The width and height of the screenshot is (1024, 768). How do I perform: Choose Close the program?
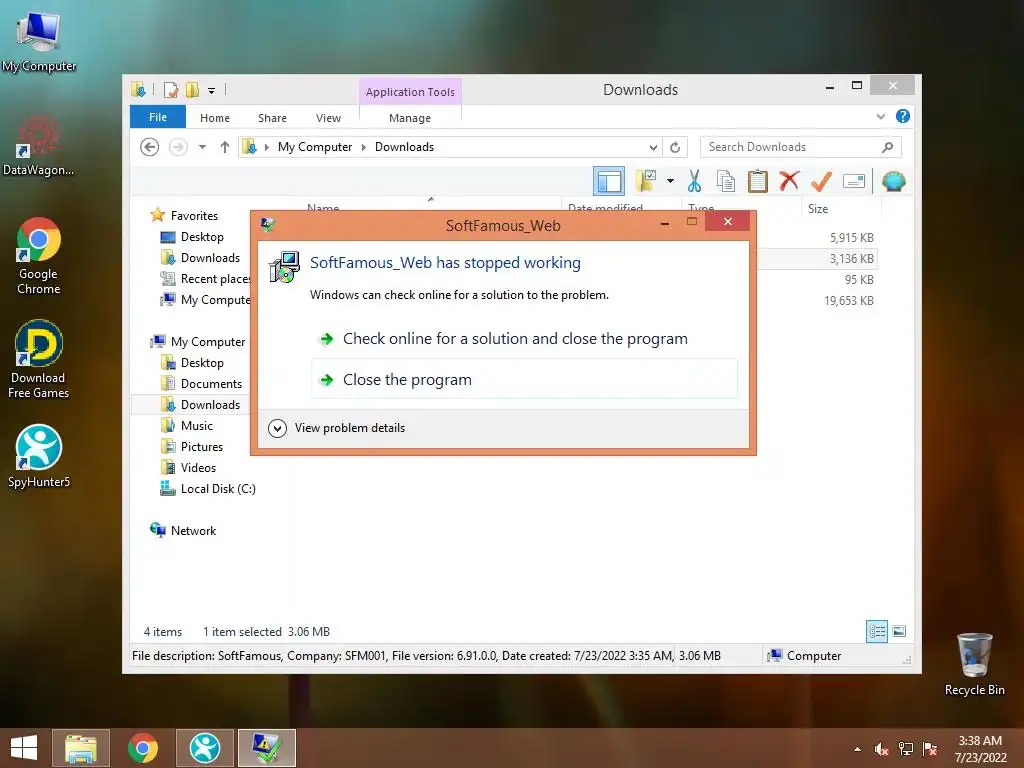(x=524, y=379)
